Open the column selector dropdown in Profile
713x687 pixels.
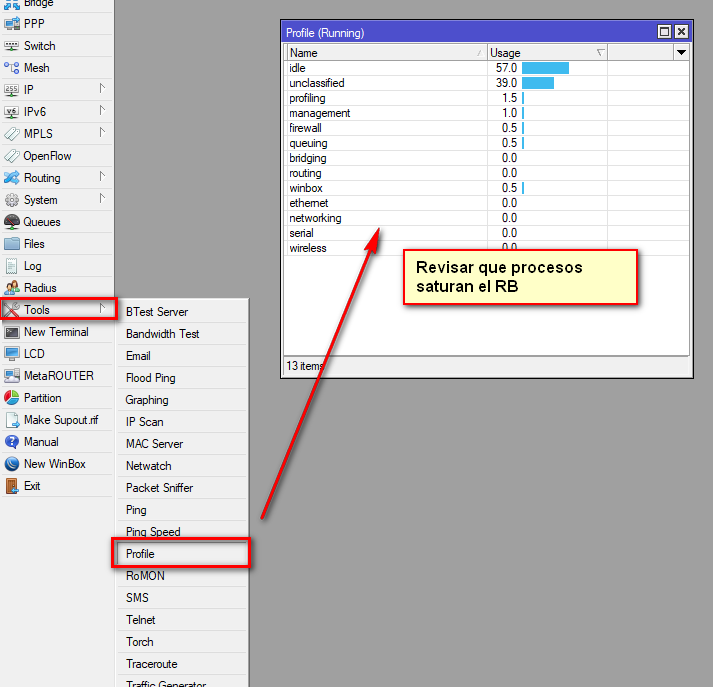tap(681, 52)
